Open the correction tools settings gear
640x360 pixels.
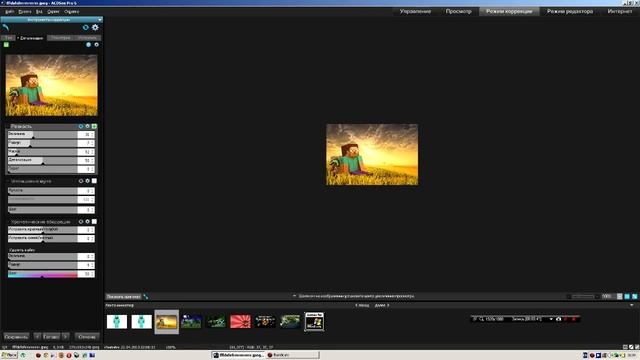[95, 27]
